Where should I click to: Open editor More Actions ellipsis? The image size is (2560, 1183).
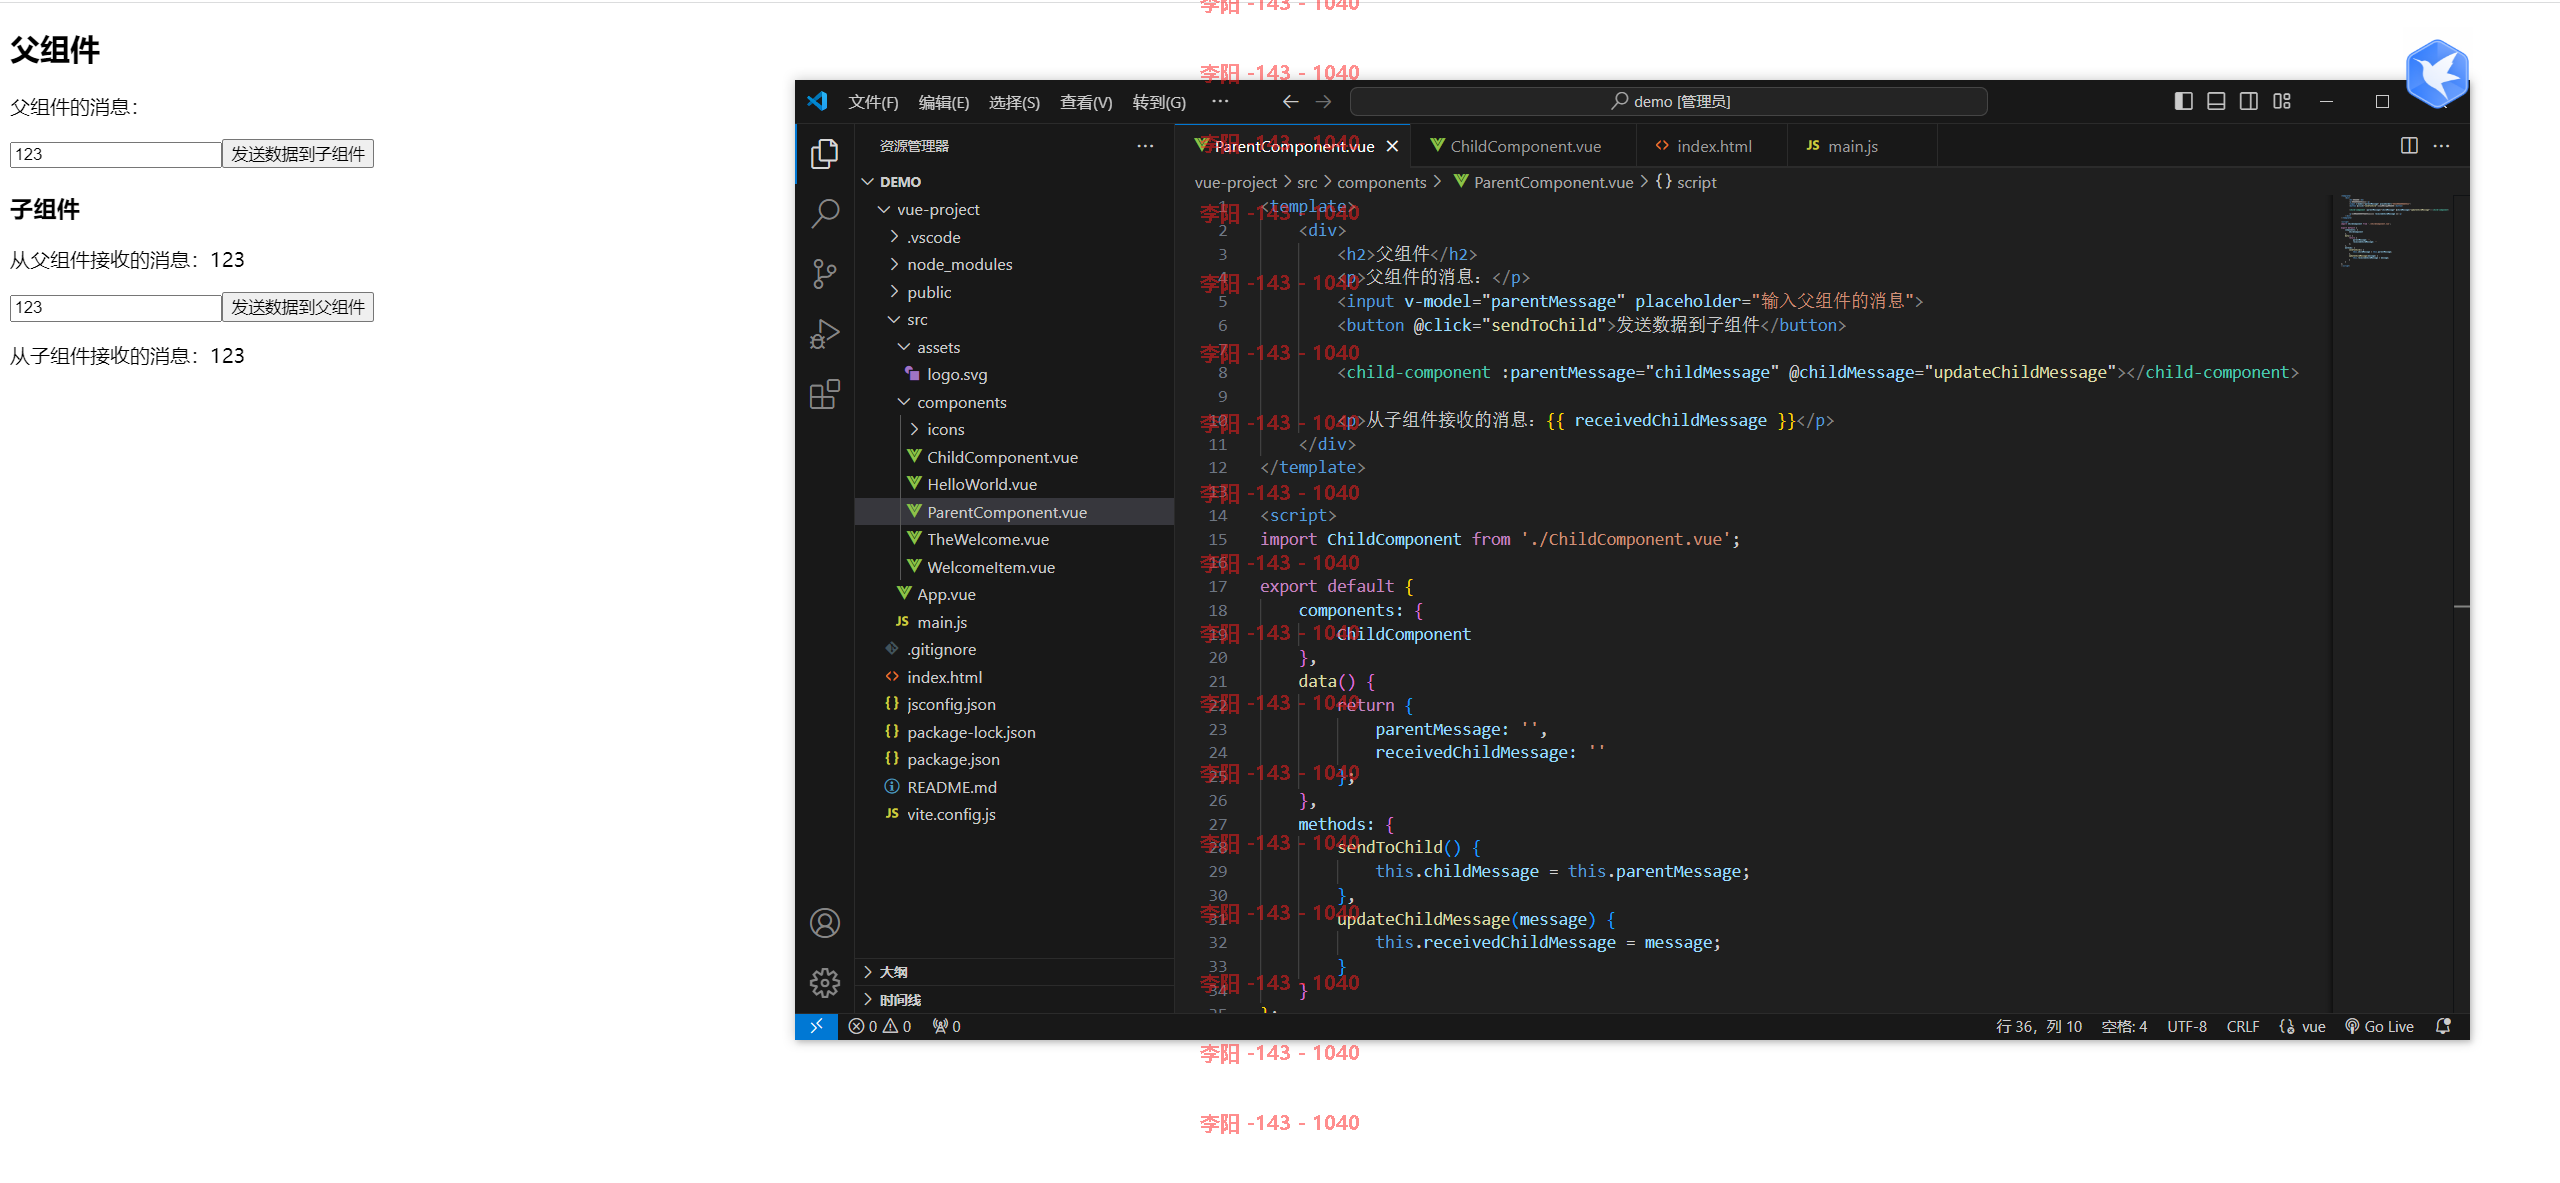(2442, 146)
